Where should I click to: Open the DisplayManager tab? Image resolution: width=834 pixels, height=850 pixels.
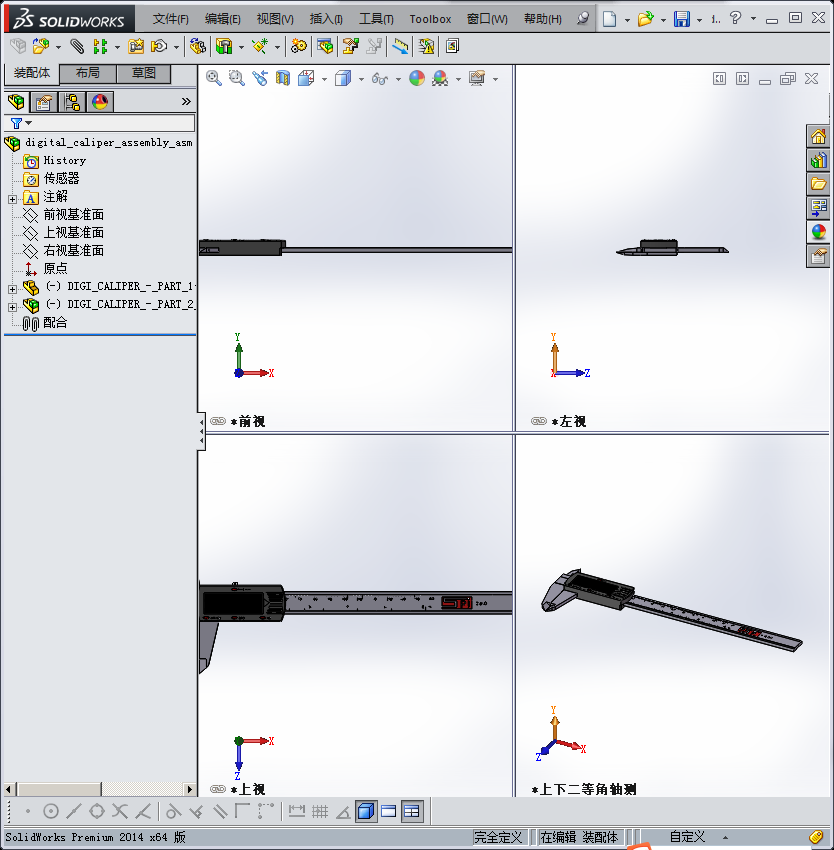point(100,101)
